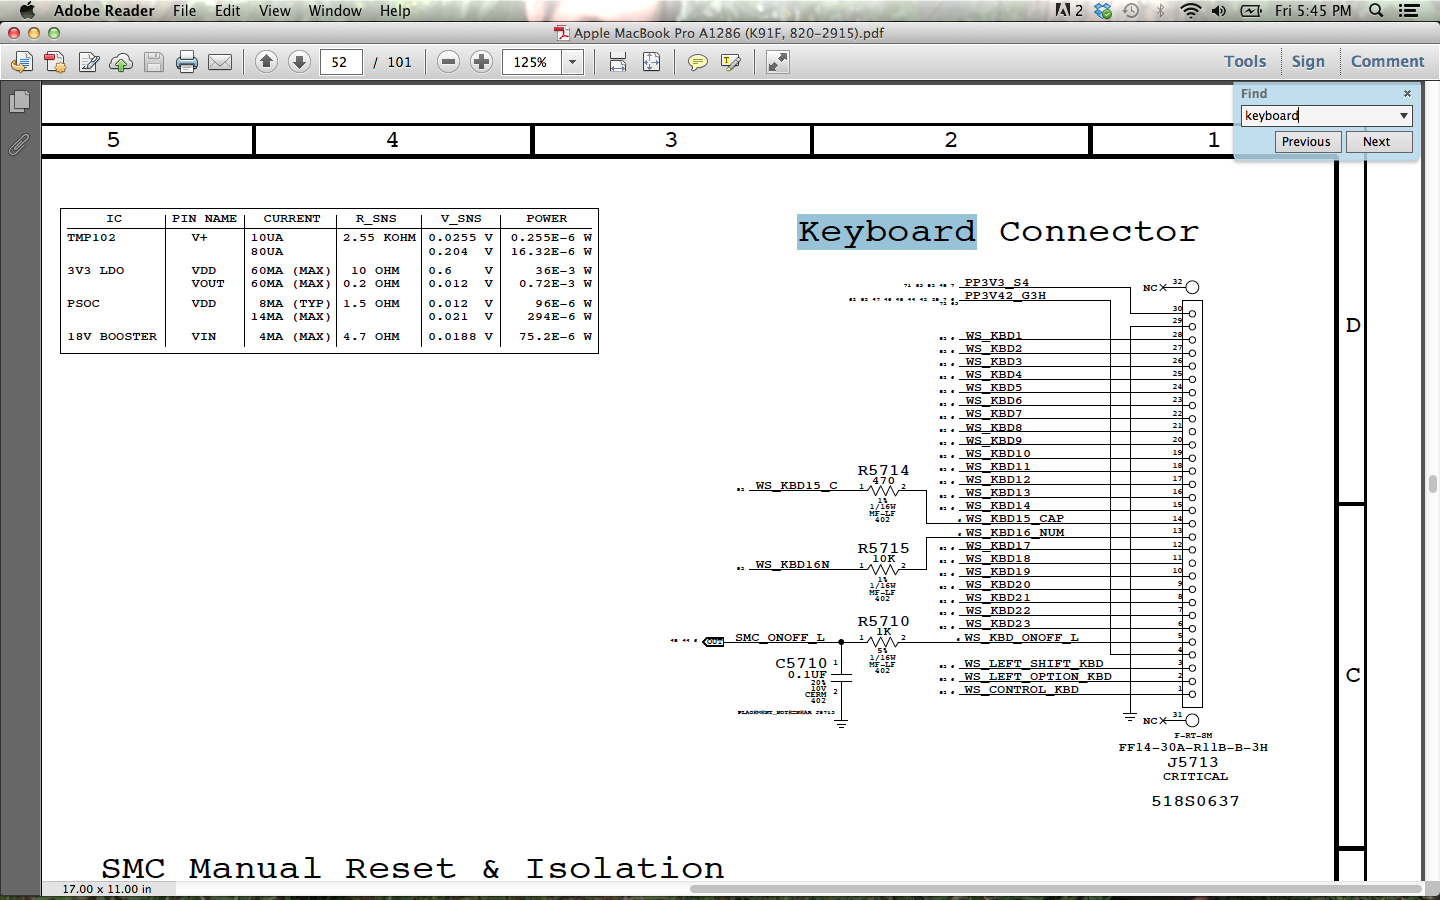Click the Open file toolbar icon
Screen dimensions: 1440x900
[21, 62]
